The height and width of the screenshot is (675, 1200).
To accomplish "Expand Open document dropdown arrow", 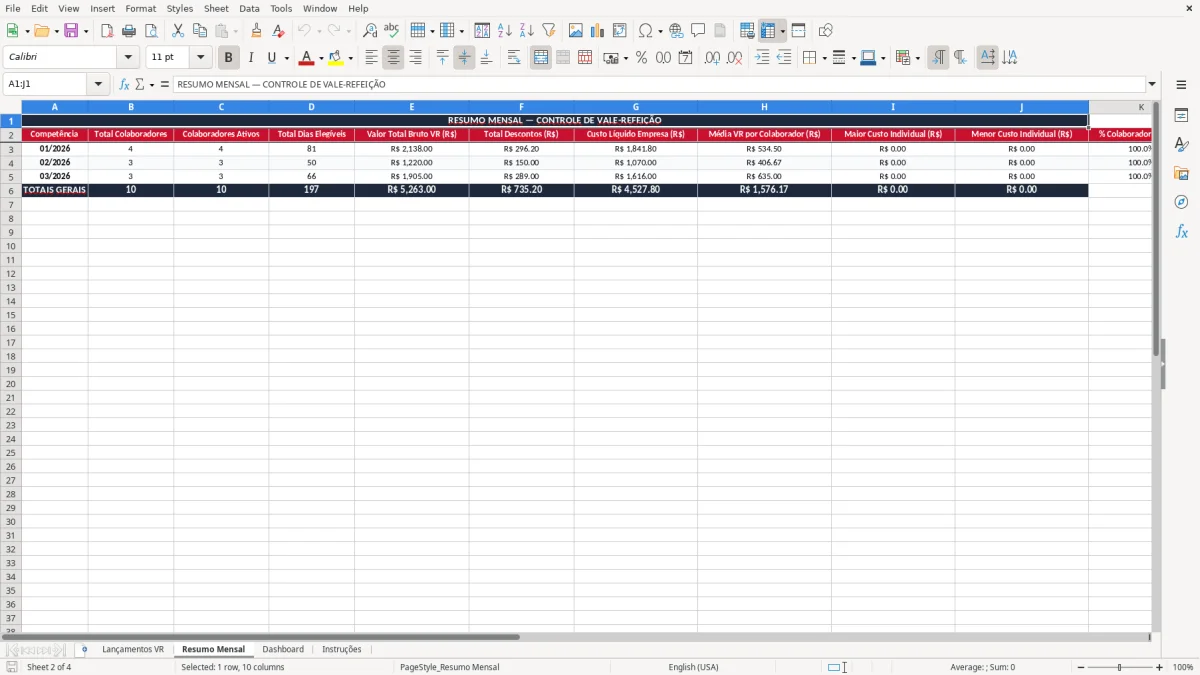I will [x=56, y=31].
